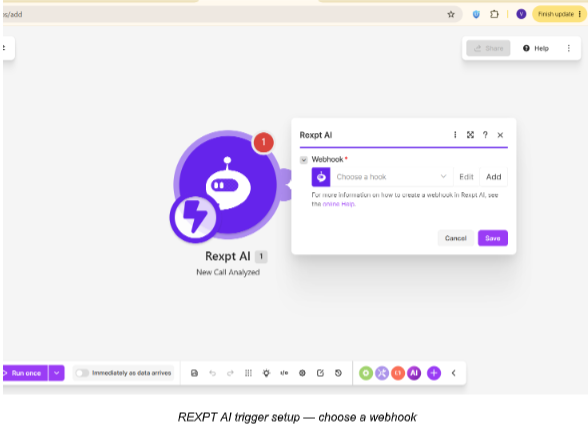The image size is (588, 429).
Task: Open the dialog's question mark help
Action: click(x=485, y=135)
